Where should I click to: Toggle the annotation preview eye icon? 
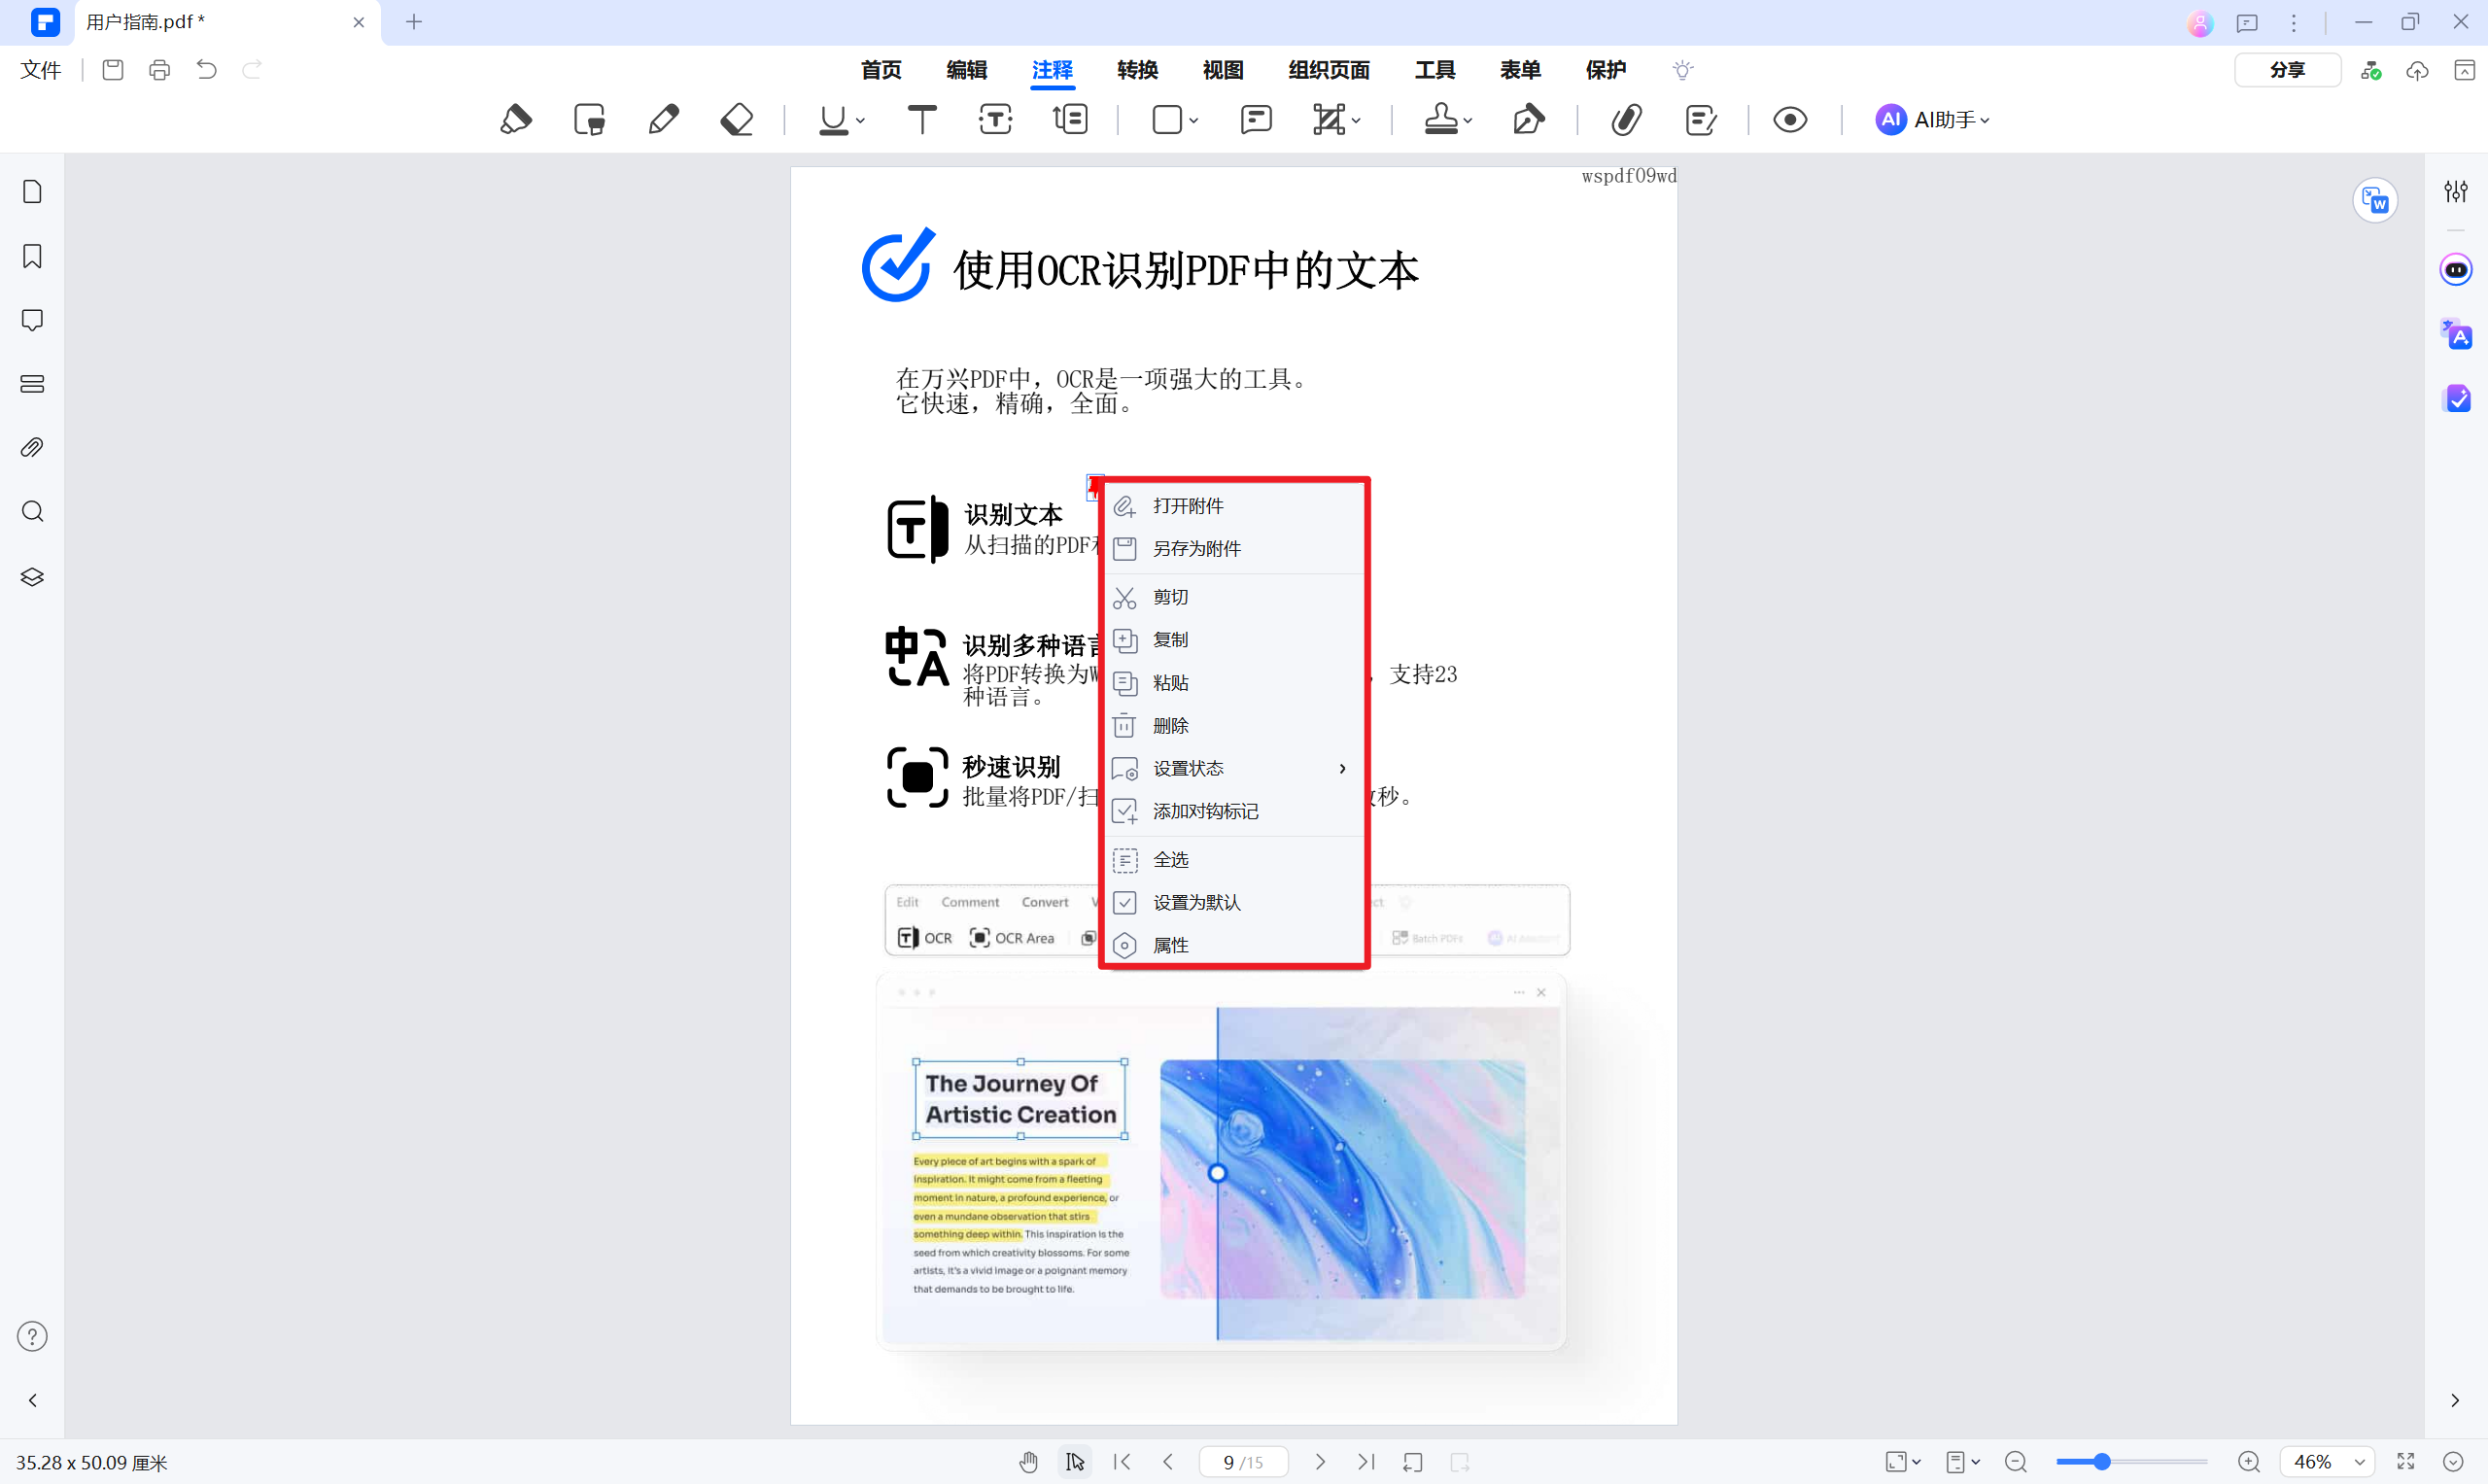coord(1789,119)
